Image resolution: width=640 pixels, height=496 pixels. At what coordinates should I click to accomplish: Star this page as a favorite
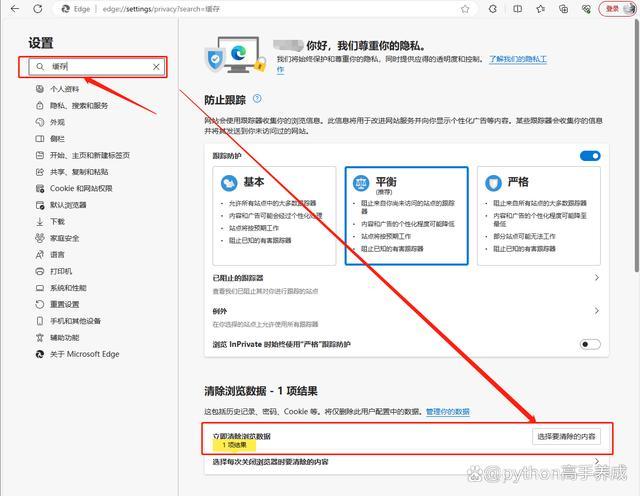(465, 9)
